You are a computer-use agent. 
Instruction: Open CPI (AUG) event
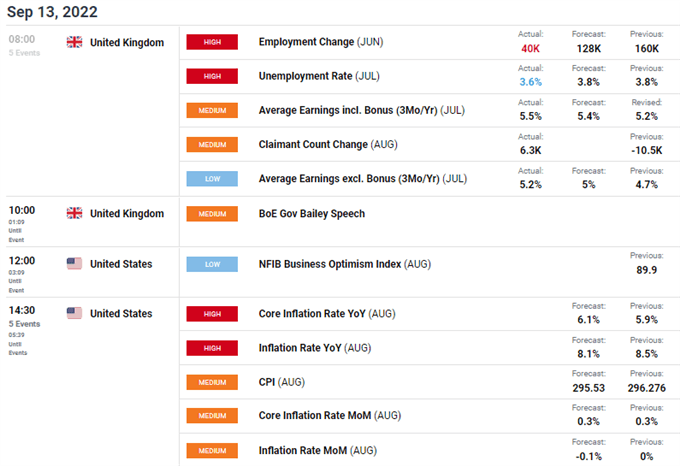282,382
